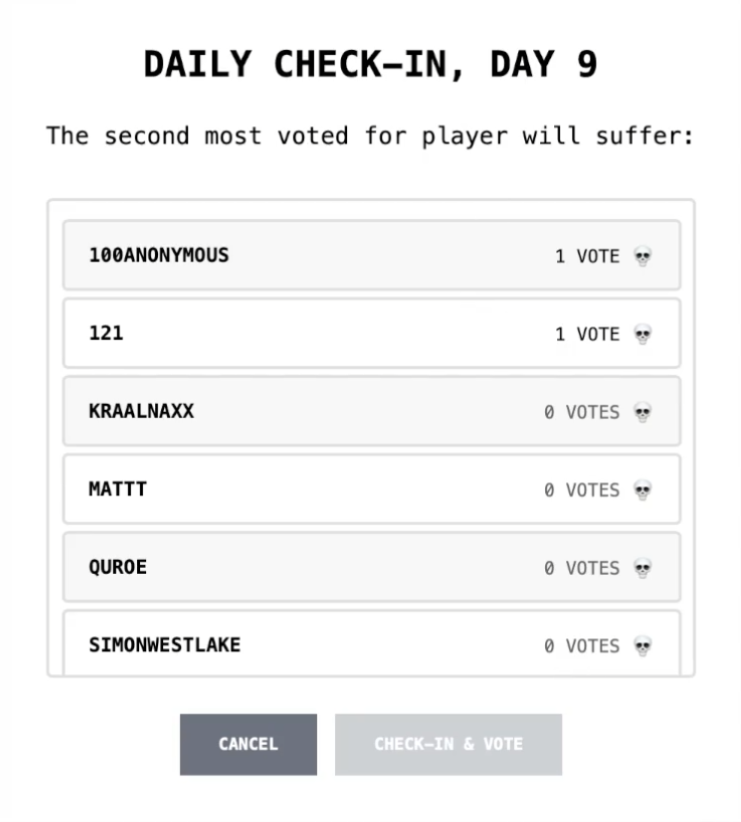
Task: Click the 0 VOTES label for MATTT
Action: pyautogui.click(x=582, y=490)
